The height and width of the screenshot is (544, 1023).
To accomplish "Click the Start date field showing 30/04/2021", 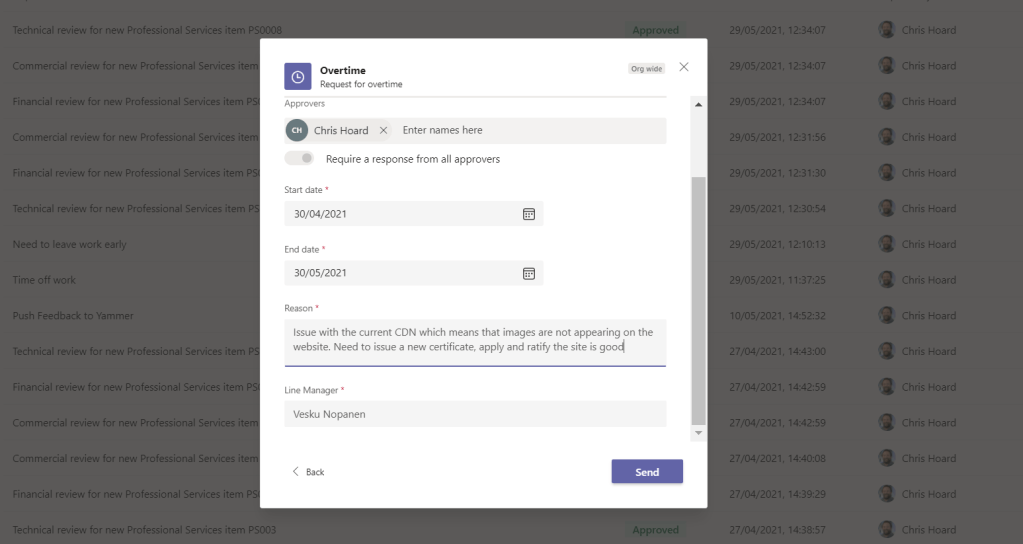I will point(400,214).
